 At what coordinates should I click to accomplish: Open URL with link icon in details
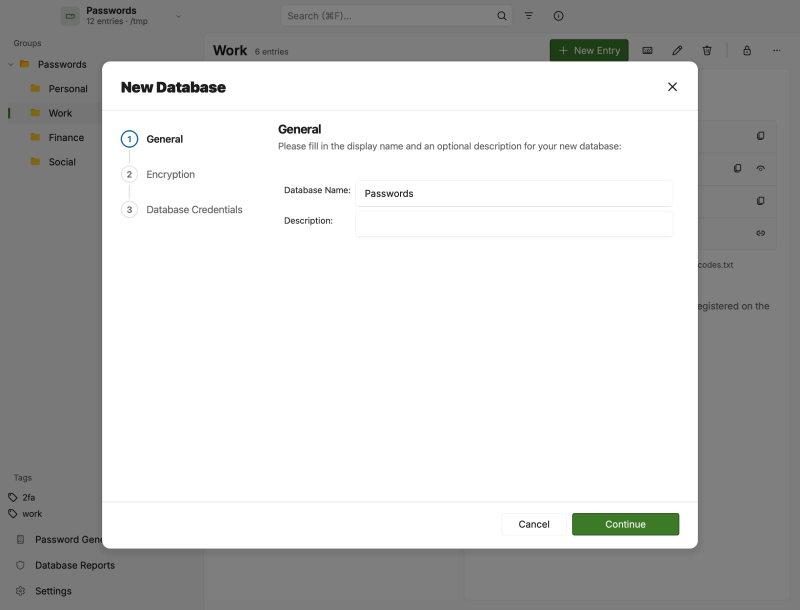pyautogui.click(x=760, y=233)
